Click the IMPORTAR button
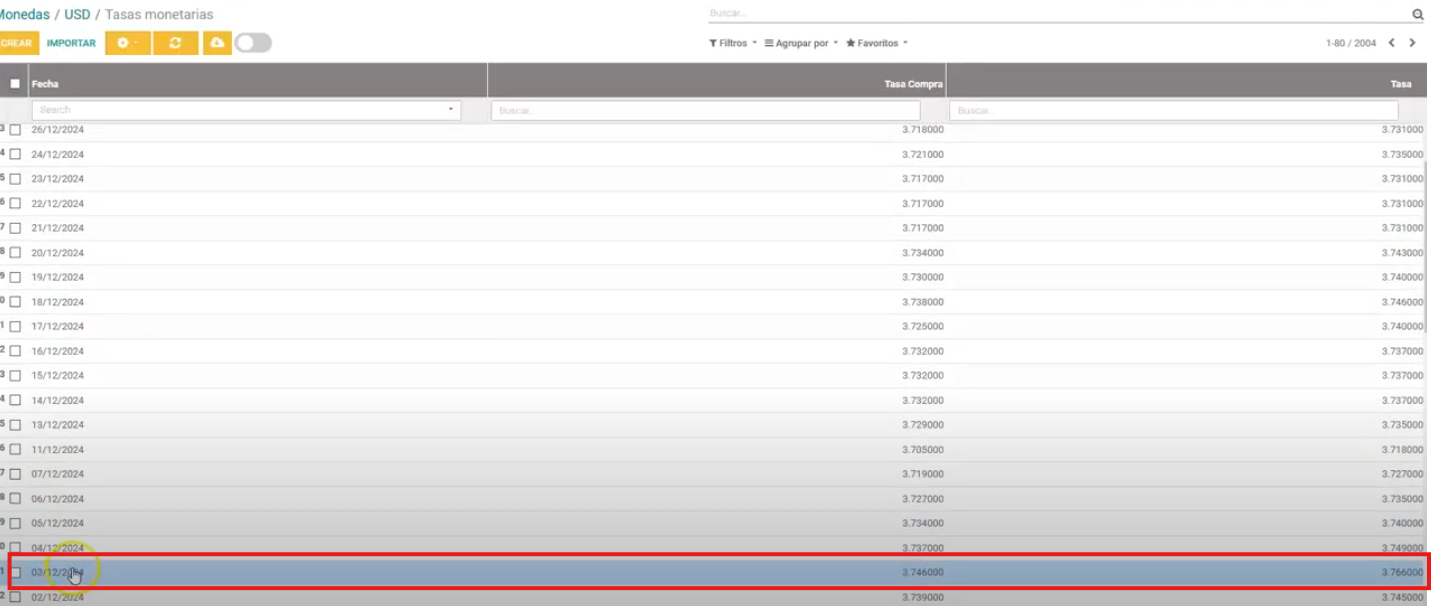Image resolution: width=1432 pixels, height=606 pixels. (71, 43)
